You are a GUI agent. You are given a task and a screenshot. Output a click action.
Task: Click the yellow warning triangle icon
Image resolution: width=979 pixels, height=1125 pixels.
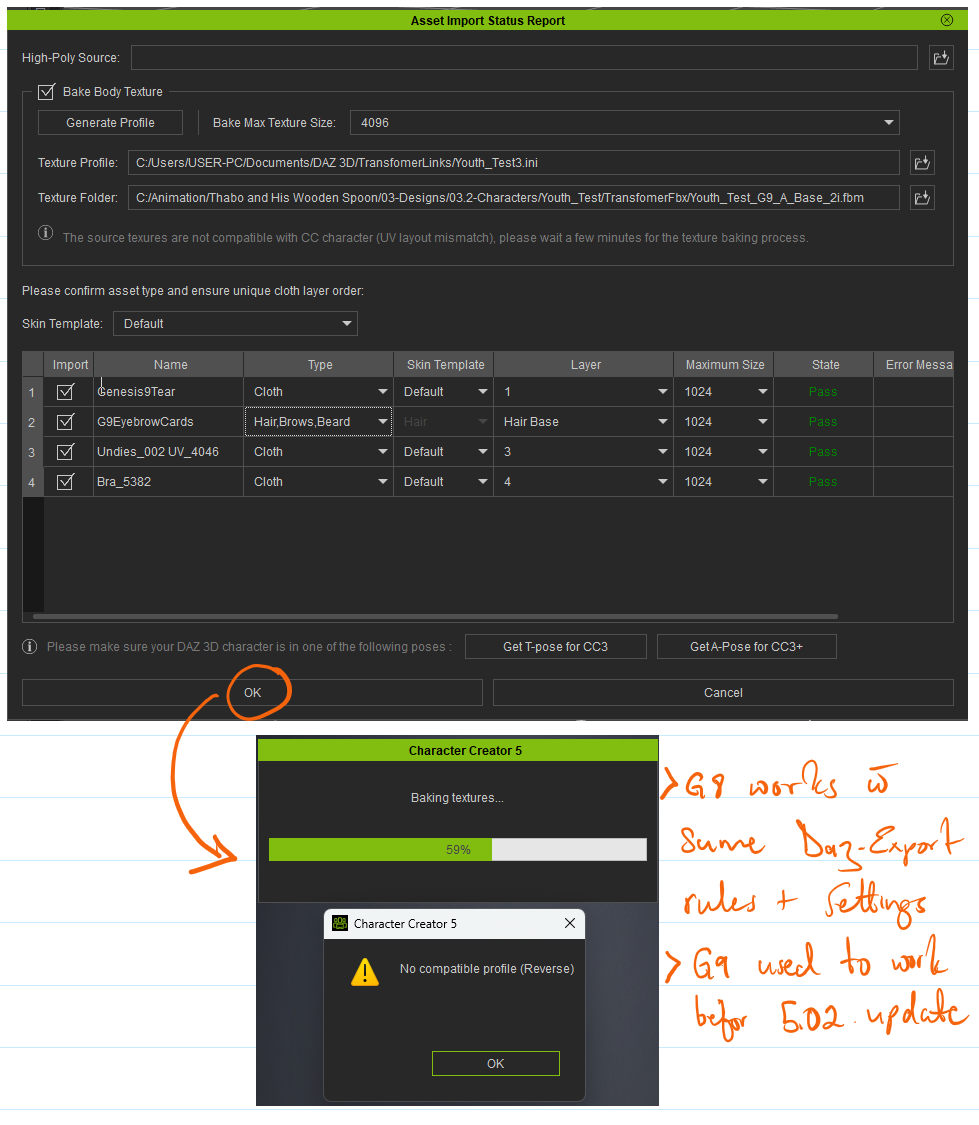point(365,972)
